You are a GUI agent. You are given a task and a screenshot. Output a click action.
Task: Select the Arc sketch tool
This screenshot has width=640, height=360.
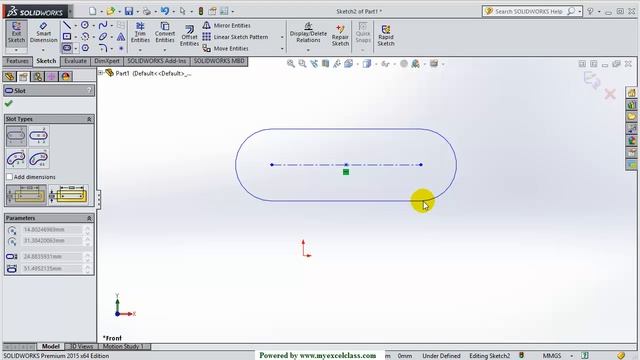[85, 37]
